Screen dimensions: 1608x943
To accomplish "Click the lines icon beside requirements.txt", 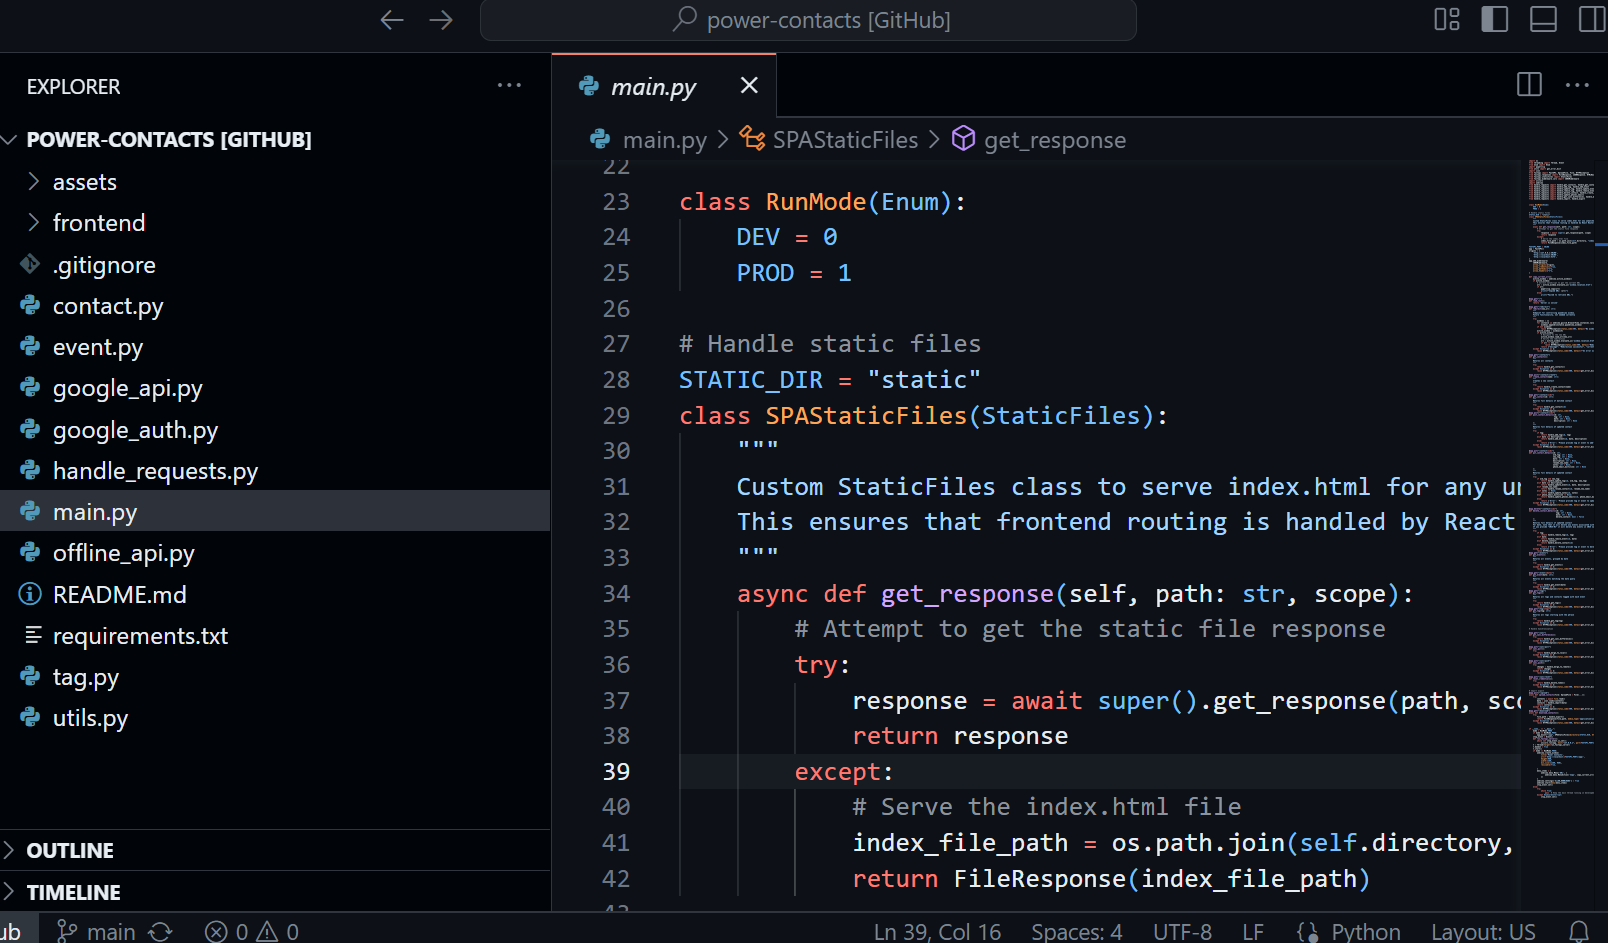I will pyautogui.click(x=33, y=635).
